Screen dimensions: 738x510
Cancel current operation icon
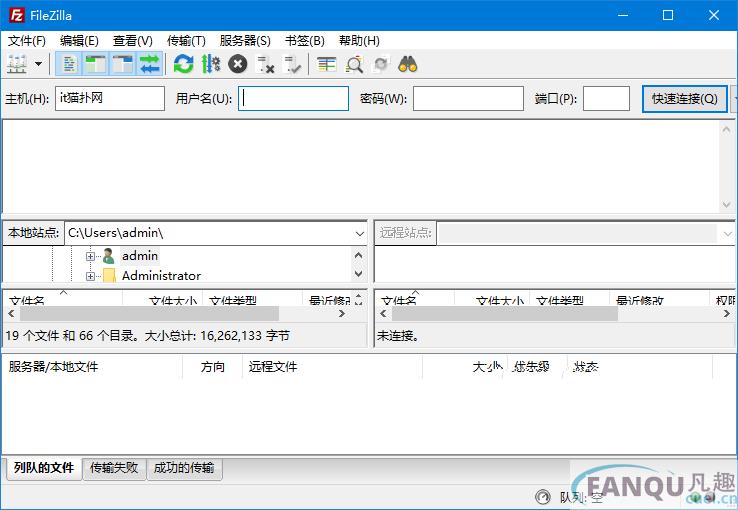click(x=237, y=64)
